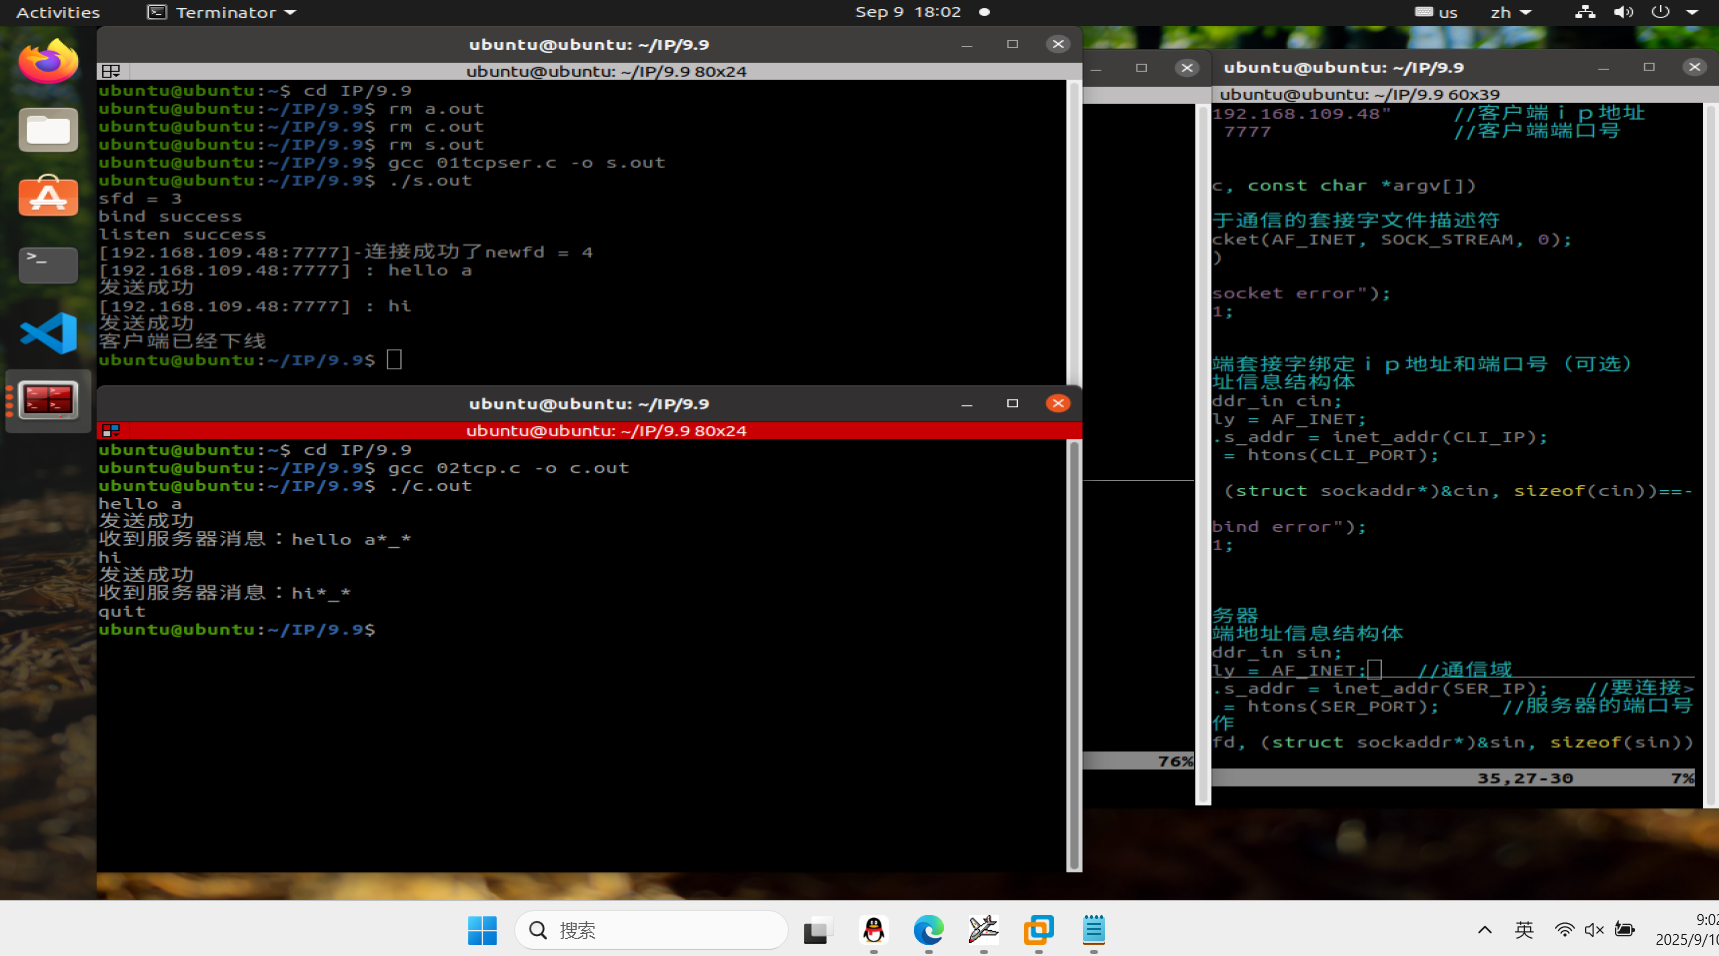The width and height of the screenshot is (1719, 956).
Task: Open the Activities overview
Action: tap(57, 12)
